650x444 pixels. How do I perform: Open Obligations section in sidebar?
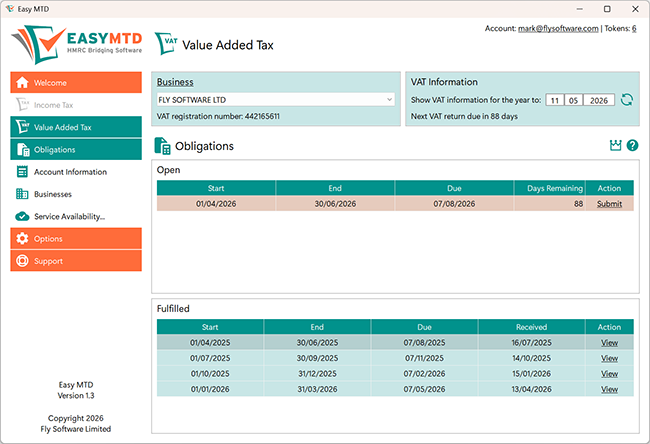pos(76,150)
